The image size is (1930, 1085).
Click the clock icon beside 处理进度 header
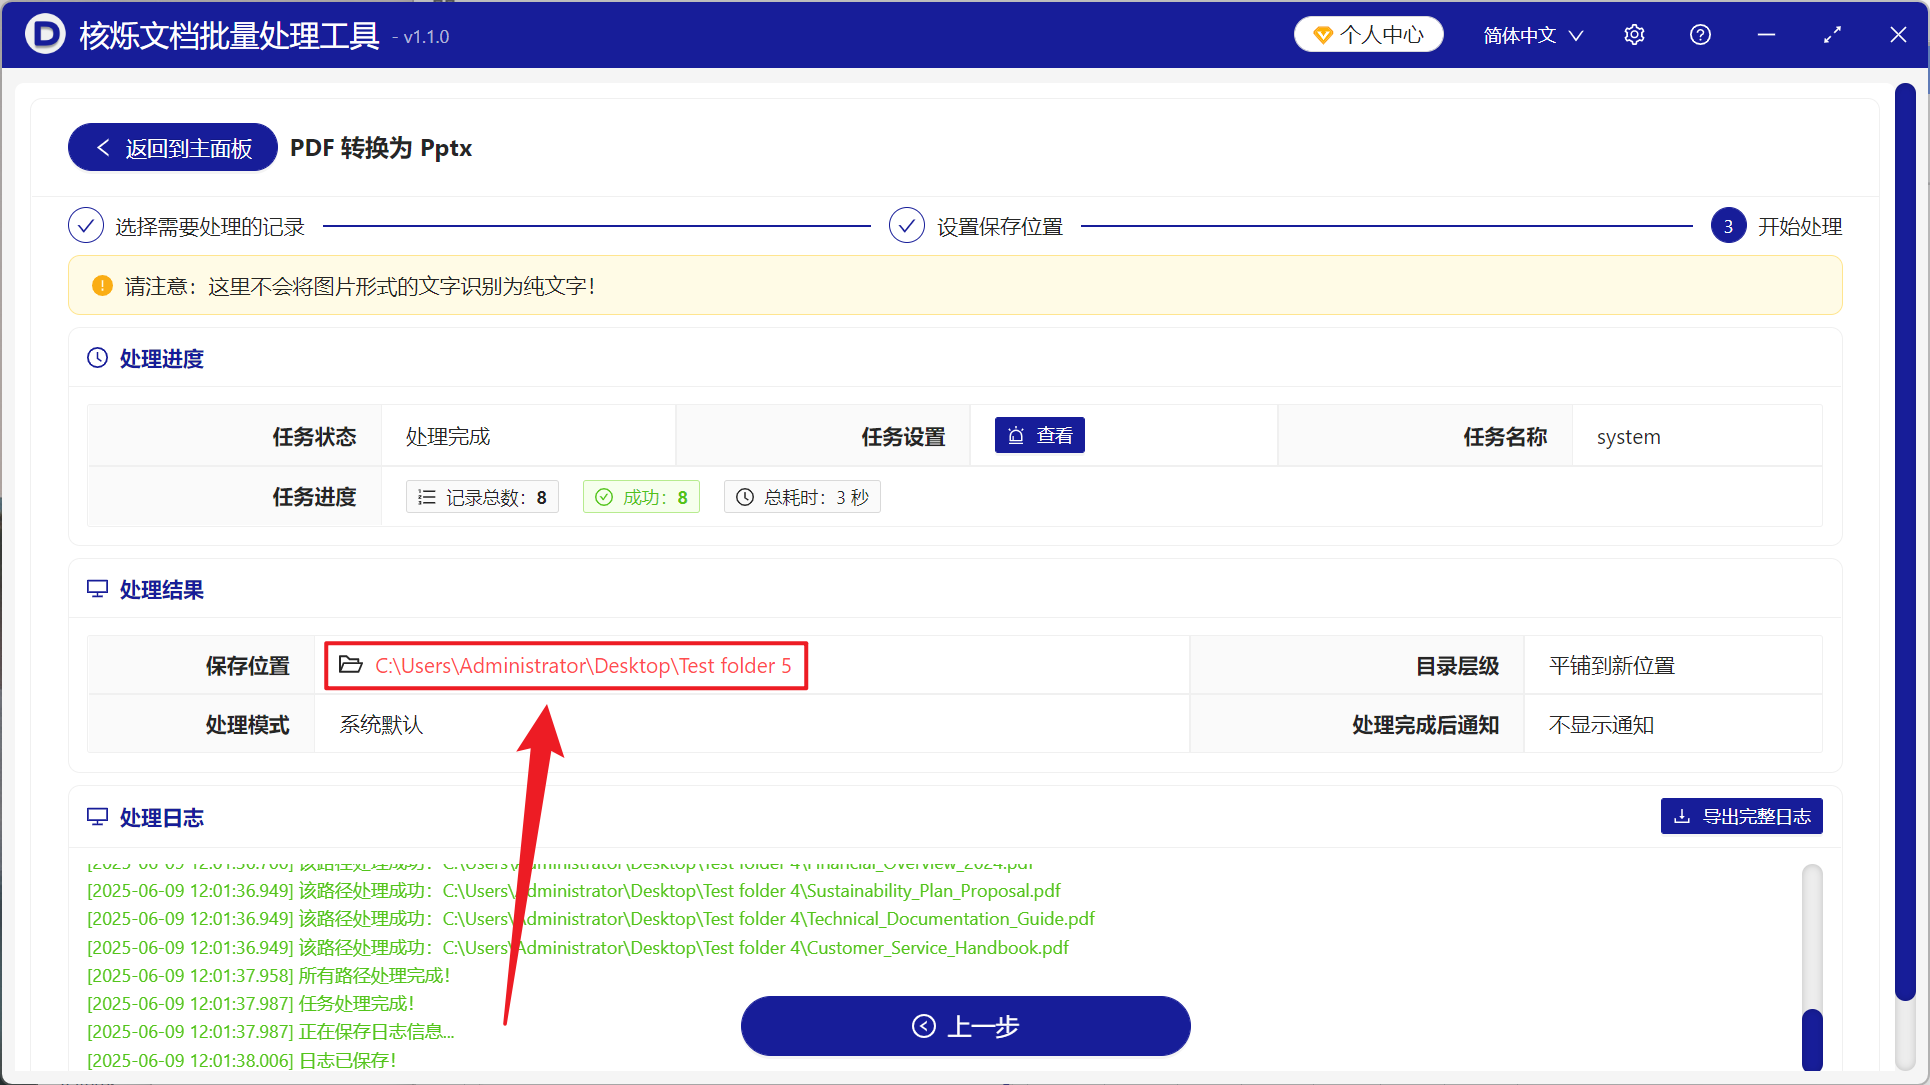coord(97,357)
